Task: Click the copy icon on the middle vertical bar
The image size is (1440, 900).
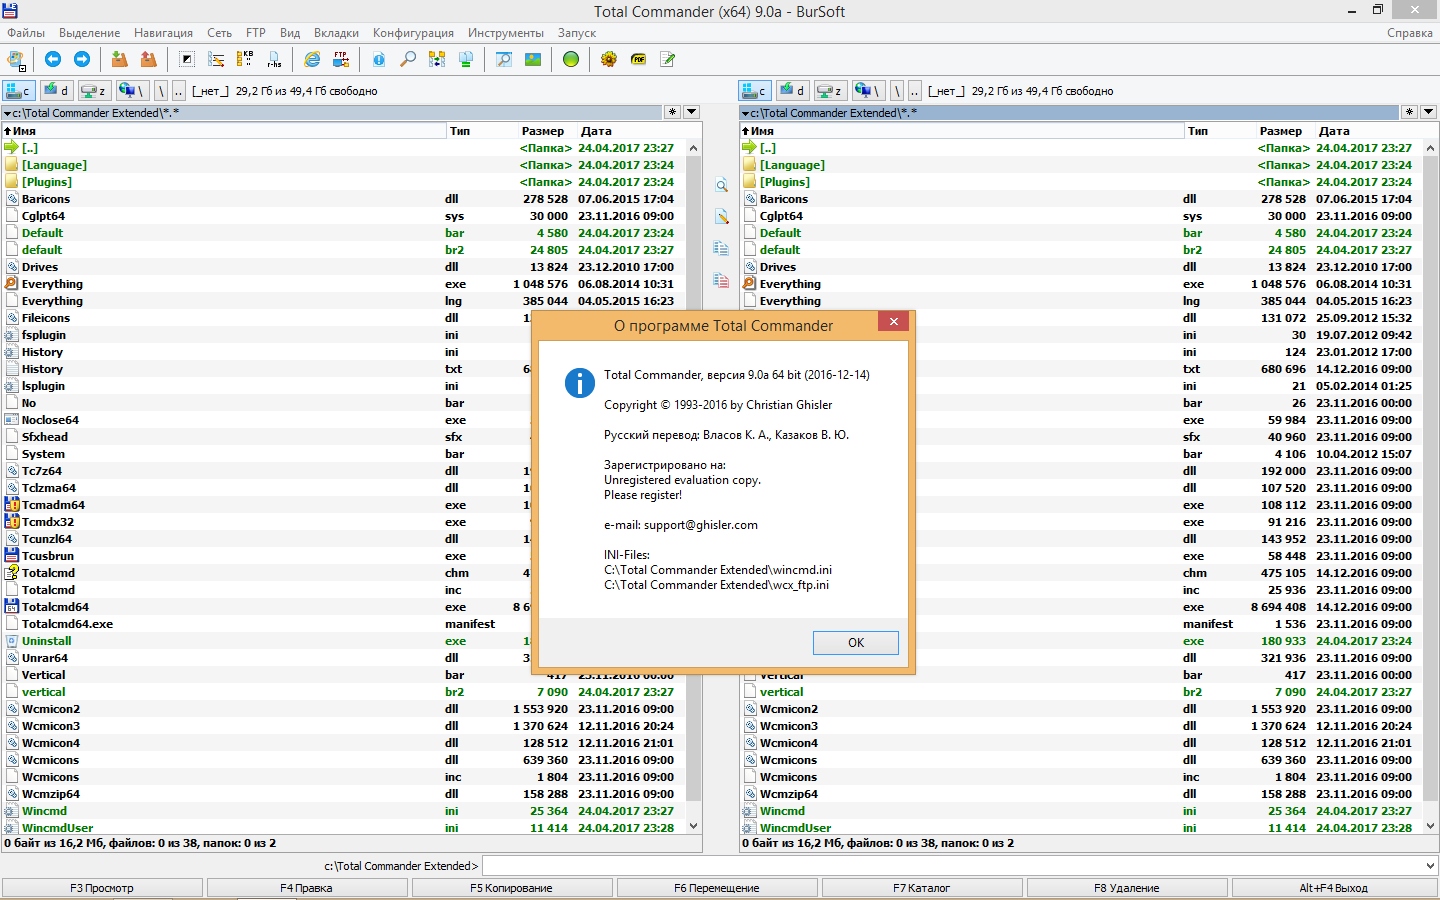Action: pyautogui.click(x=721, y=248)
